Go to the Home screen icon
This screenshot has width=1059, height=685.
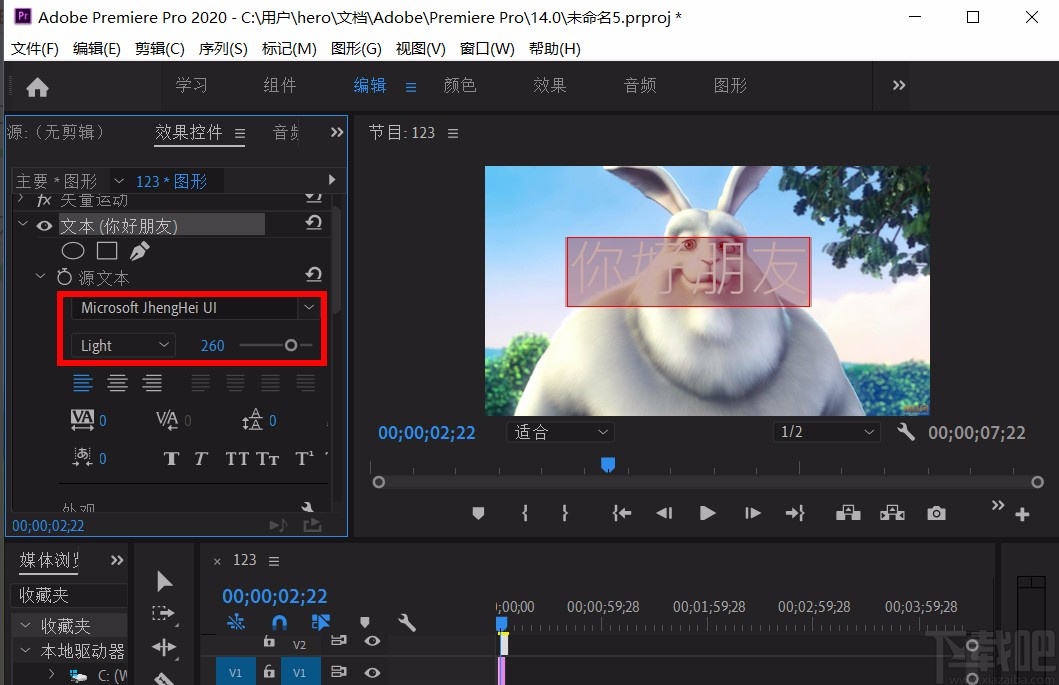[x=37, y=87]
